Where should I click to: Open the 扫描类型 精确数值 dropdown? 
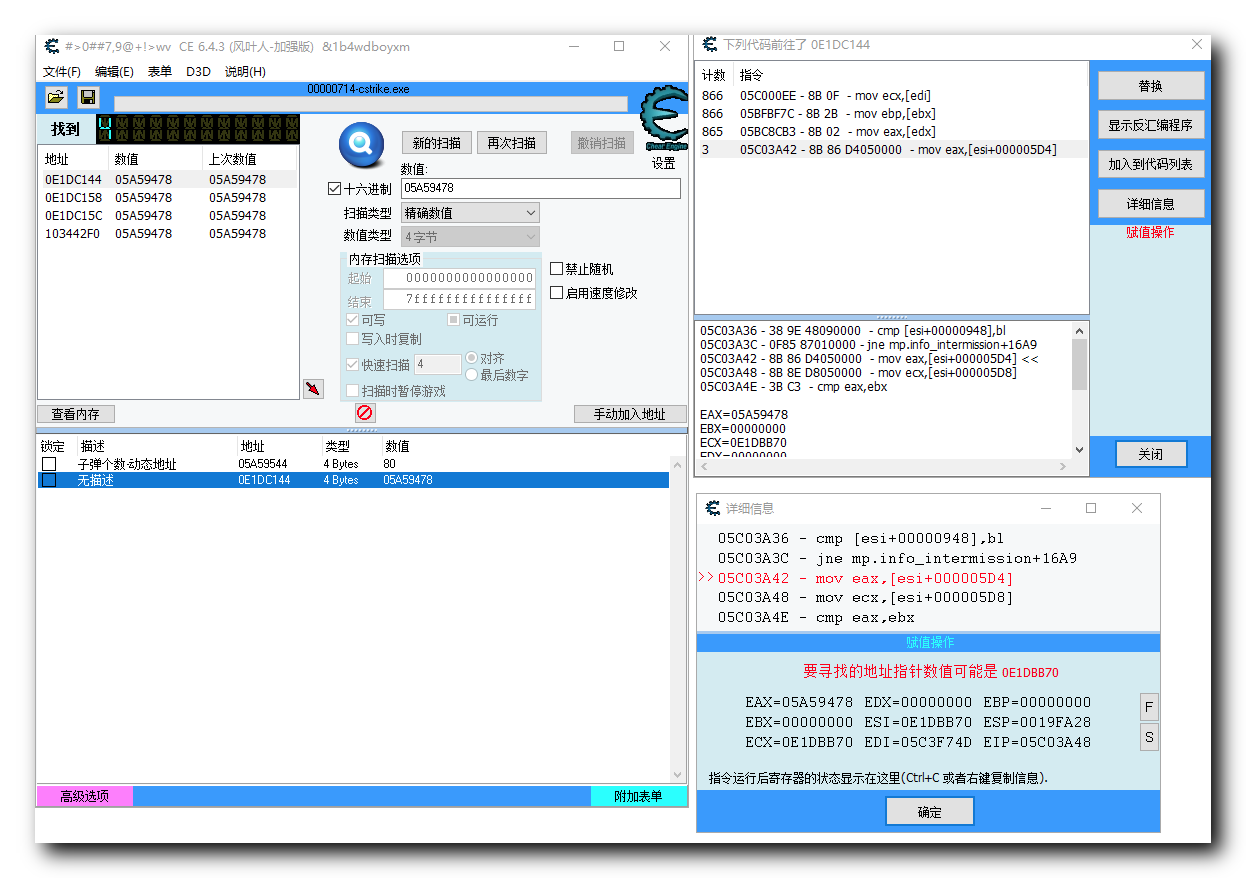[470, 213]
